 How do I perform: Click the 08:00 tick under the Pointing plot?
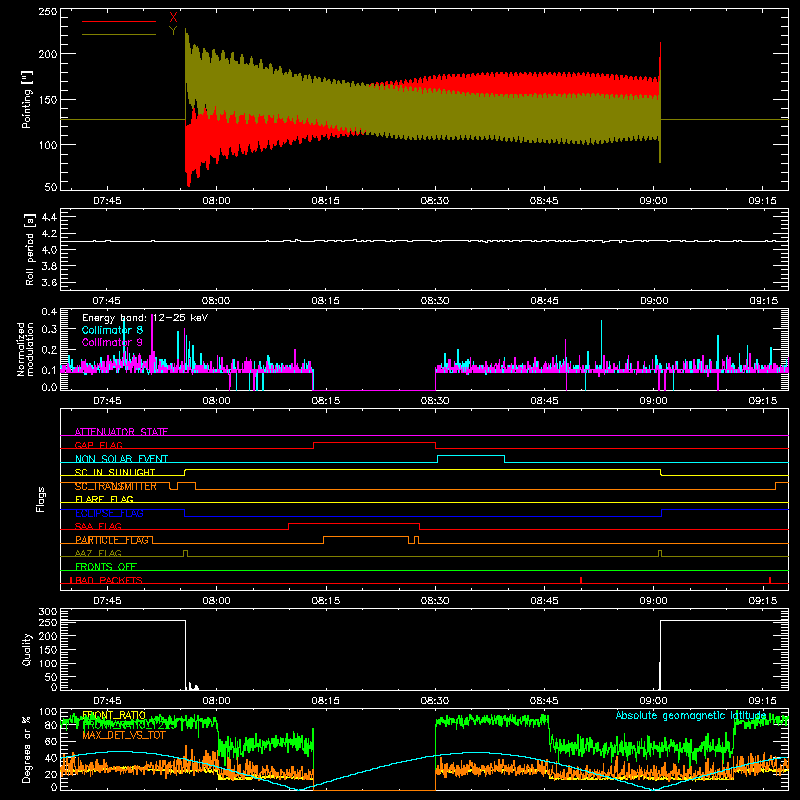(x=216, y=201)
